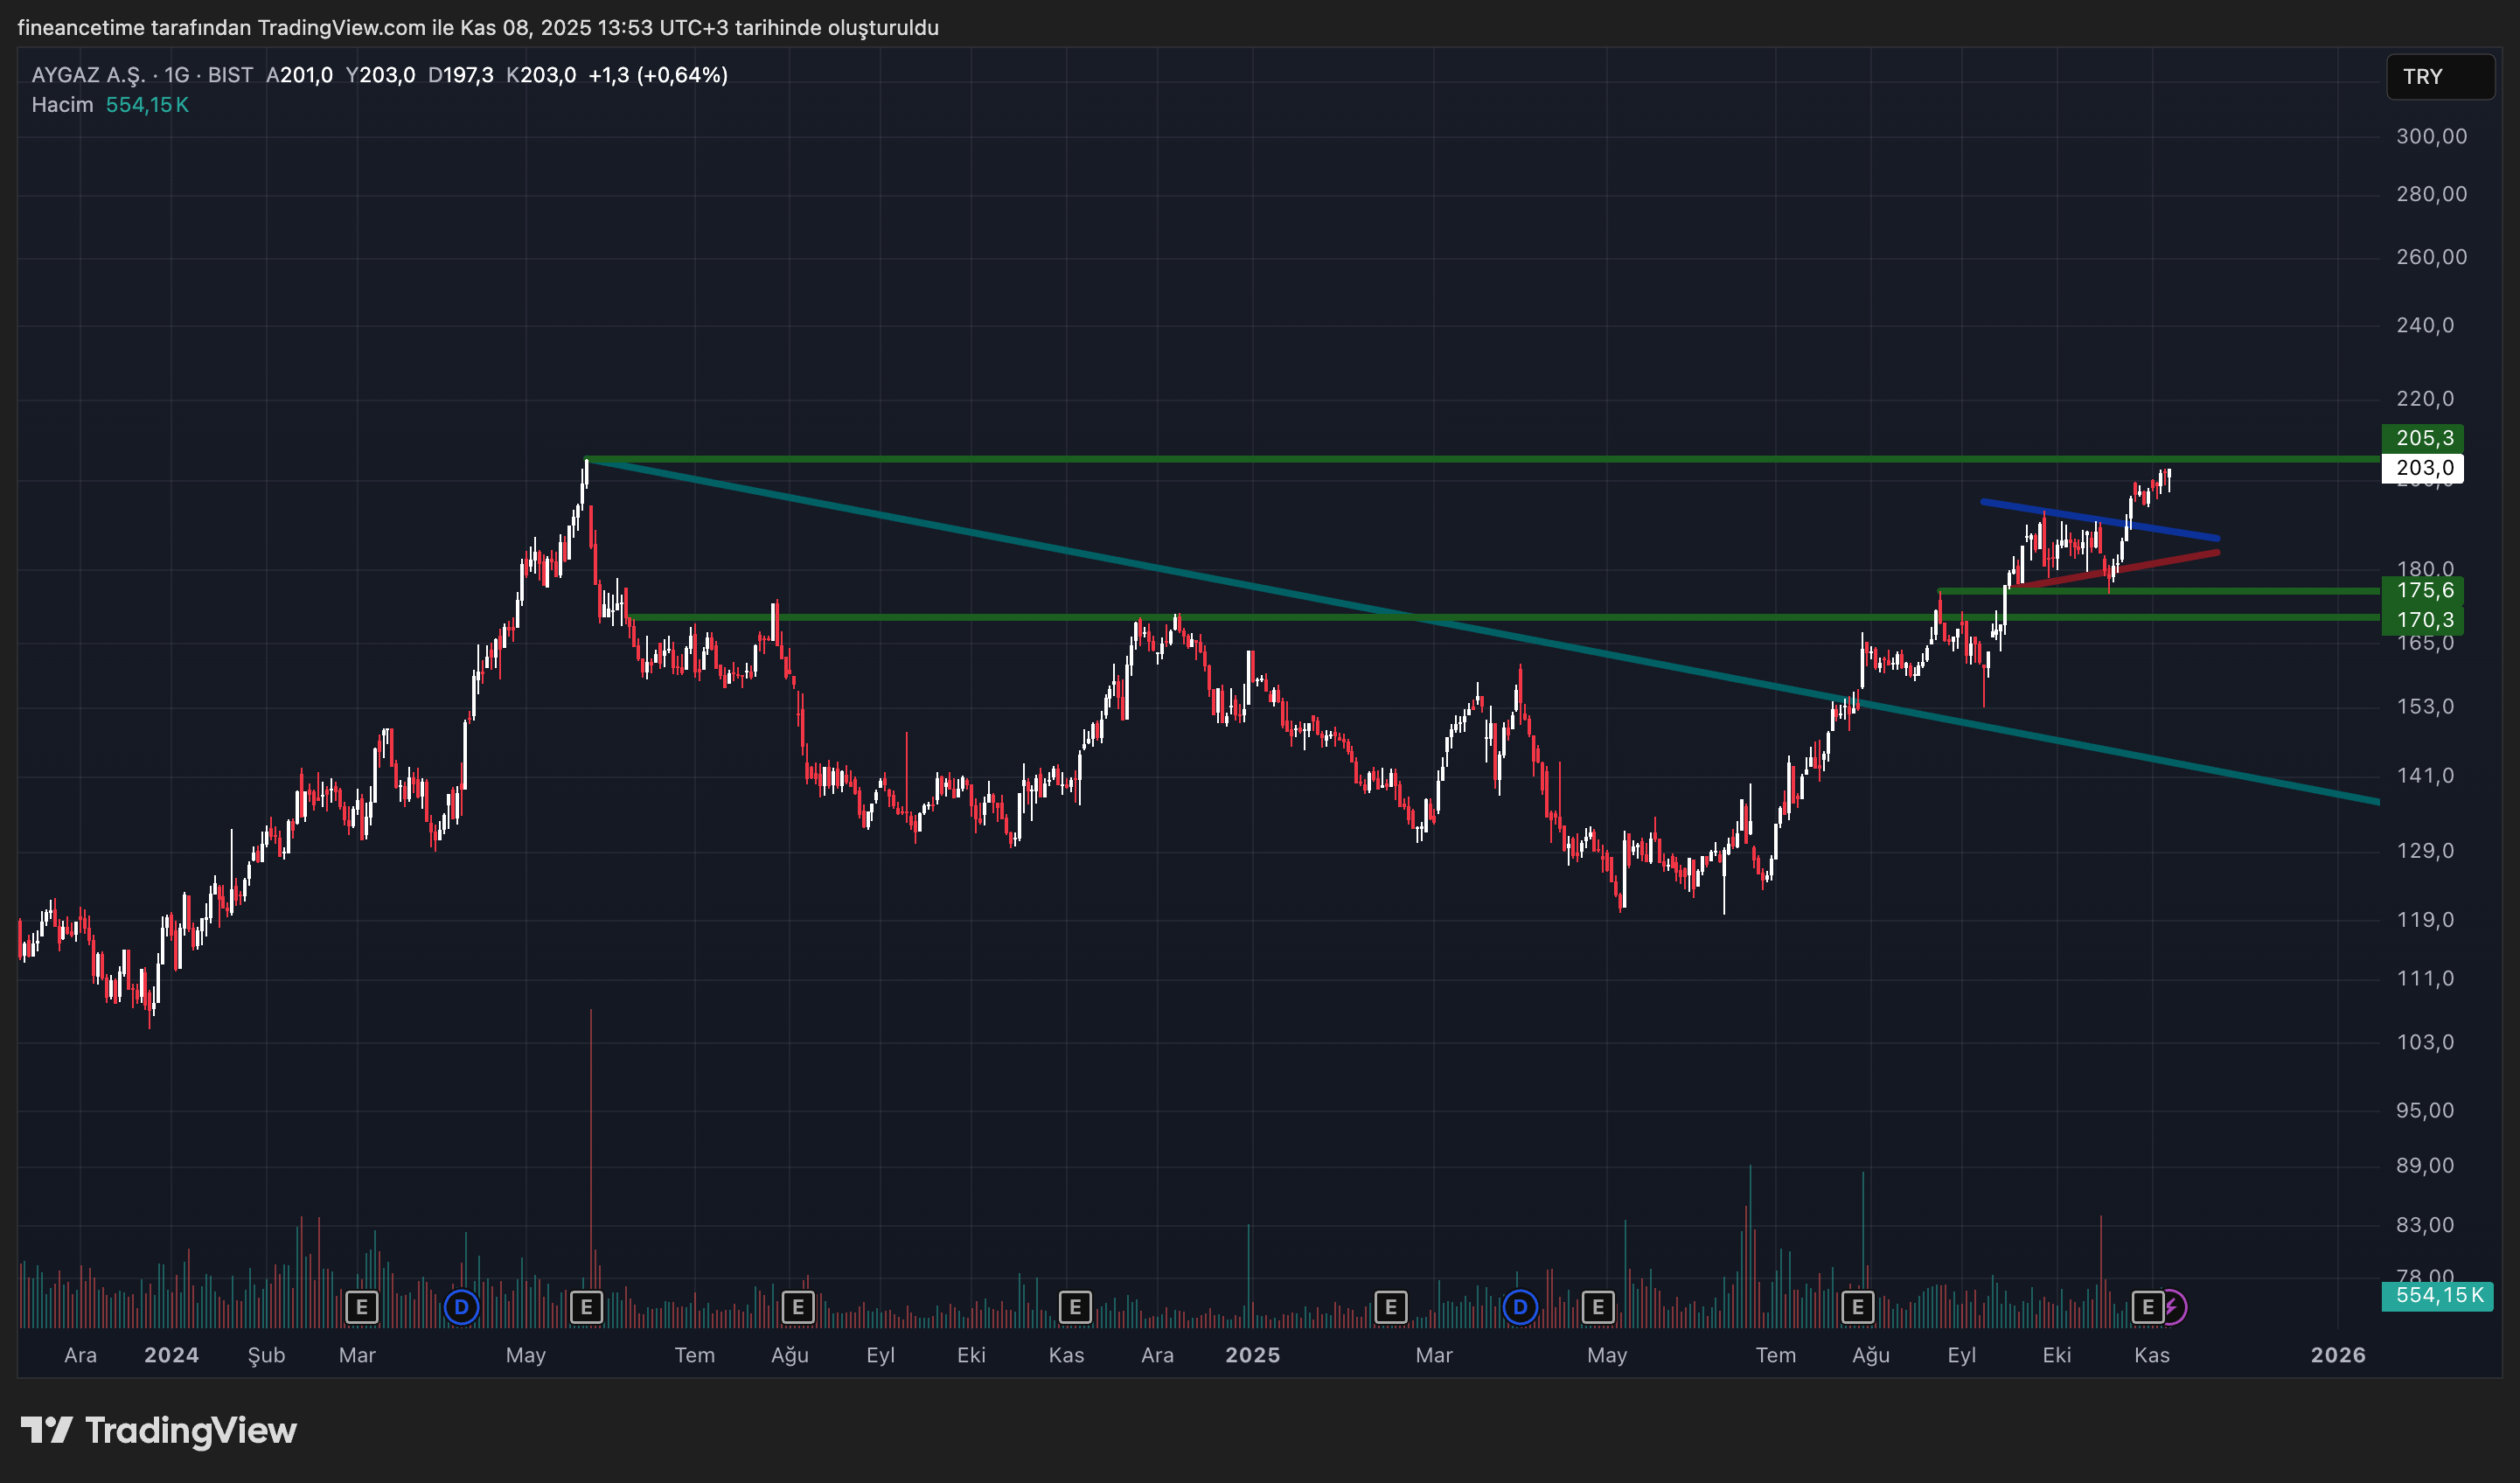Click the 300,00 price scale label

2430,136
